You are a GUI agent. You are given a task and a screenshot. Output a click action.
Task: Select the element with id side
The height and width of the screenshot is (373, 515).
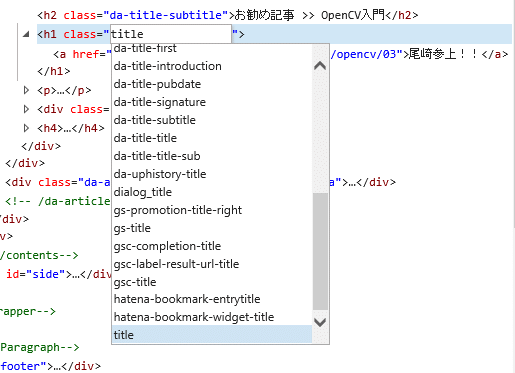58,274
